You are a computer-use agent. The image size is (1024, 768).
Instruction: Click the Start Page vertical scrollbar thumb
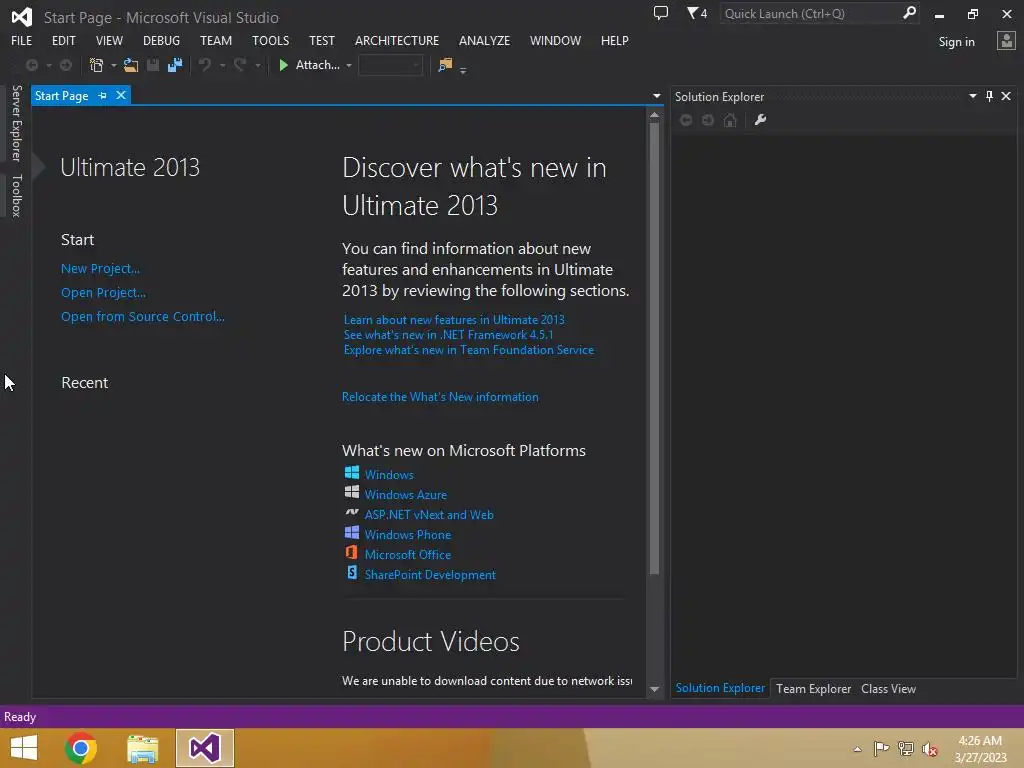click(654, 349)
